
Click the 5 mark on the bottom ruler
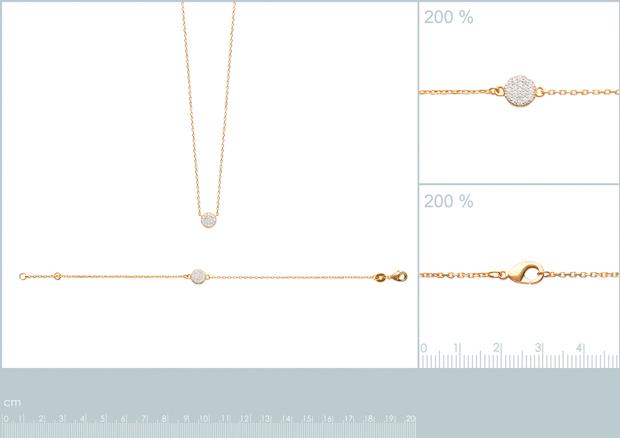102,419
